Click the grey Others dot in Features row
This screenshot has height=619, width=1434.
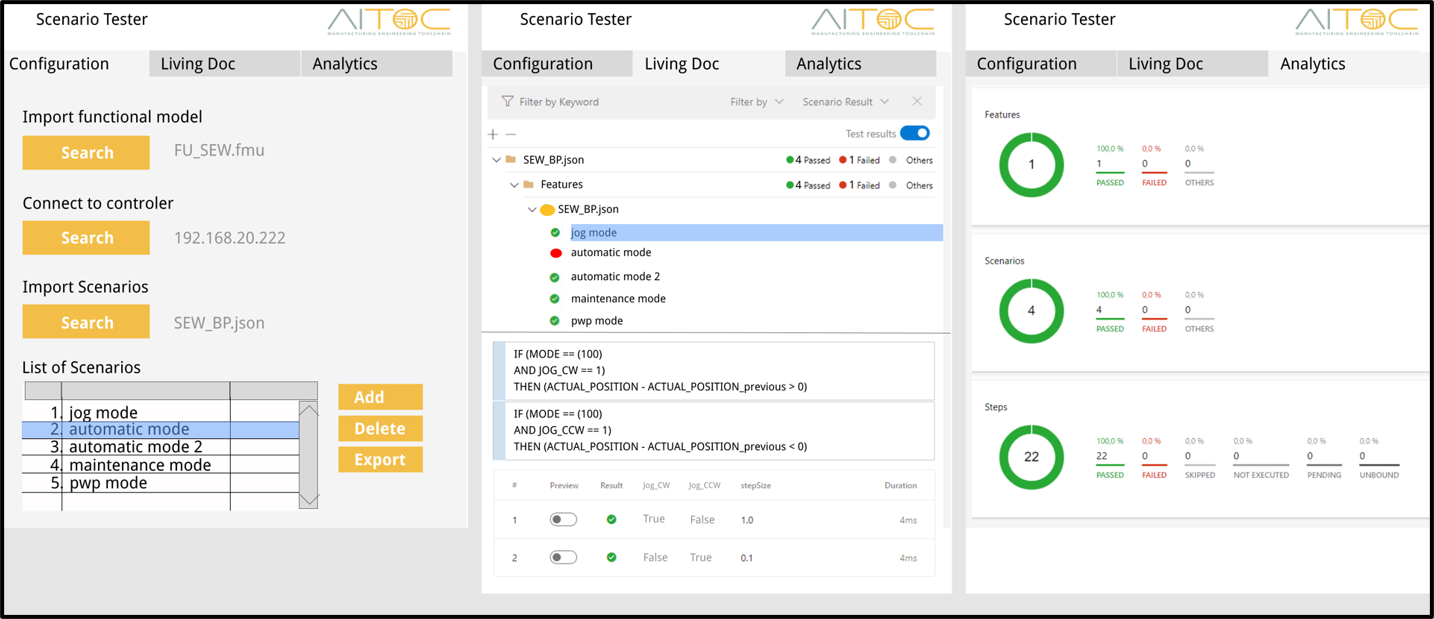(893, 185)
